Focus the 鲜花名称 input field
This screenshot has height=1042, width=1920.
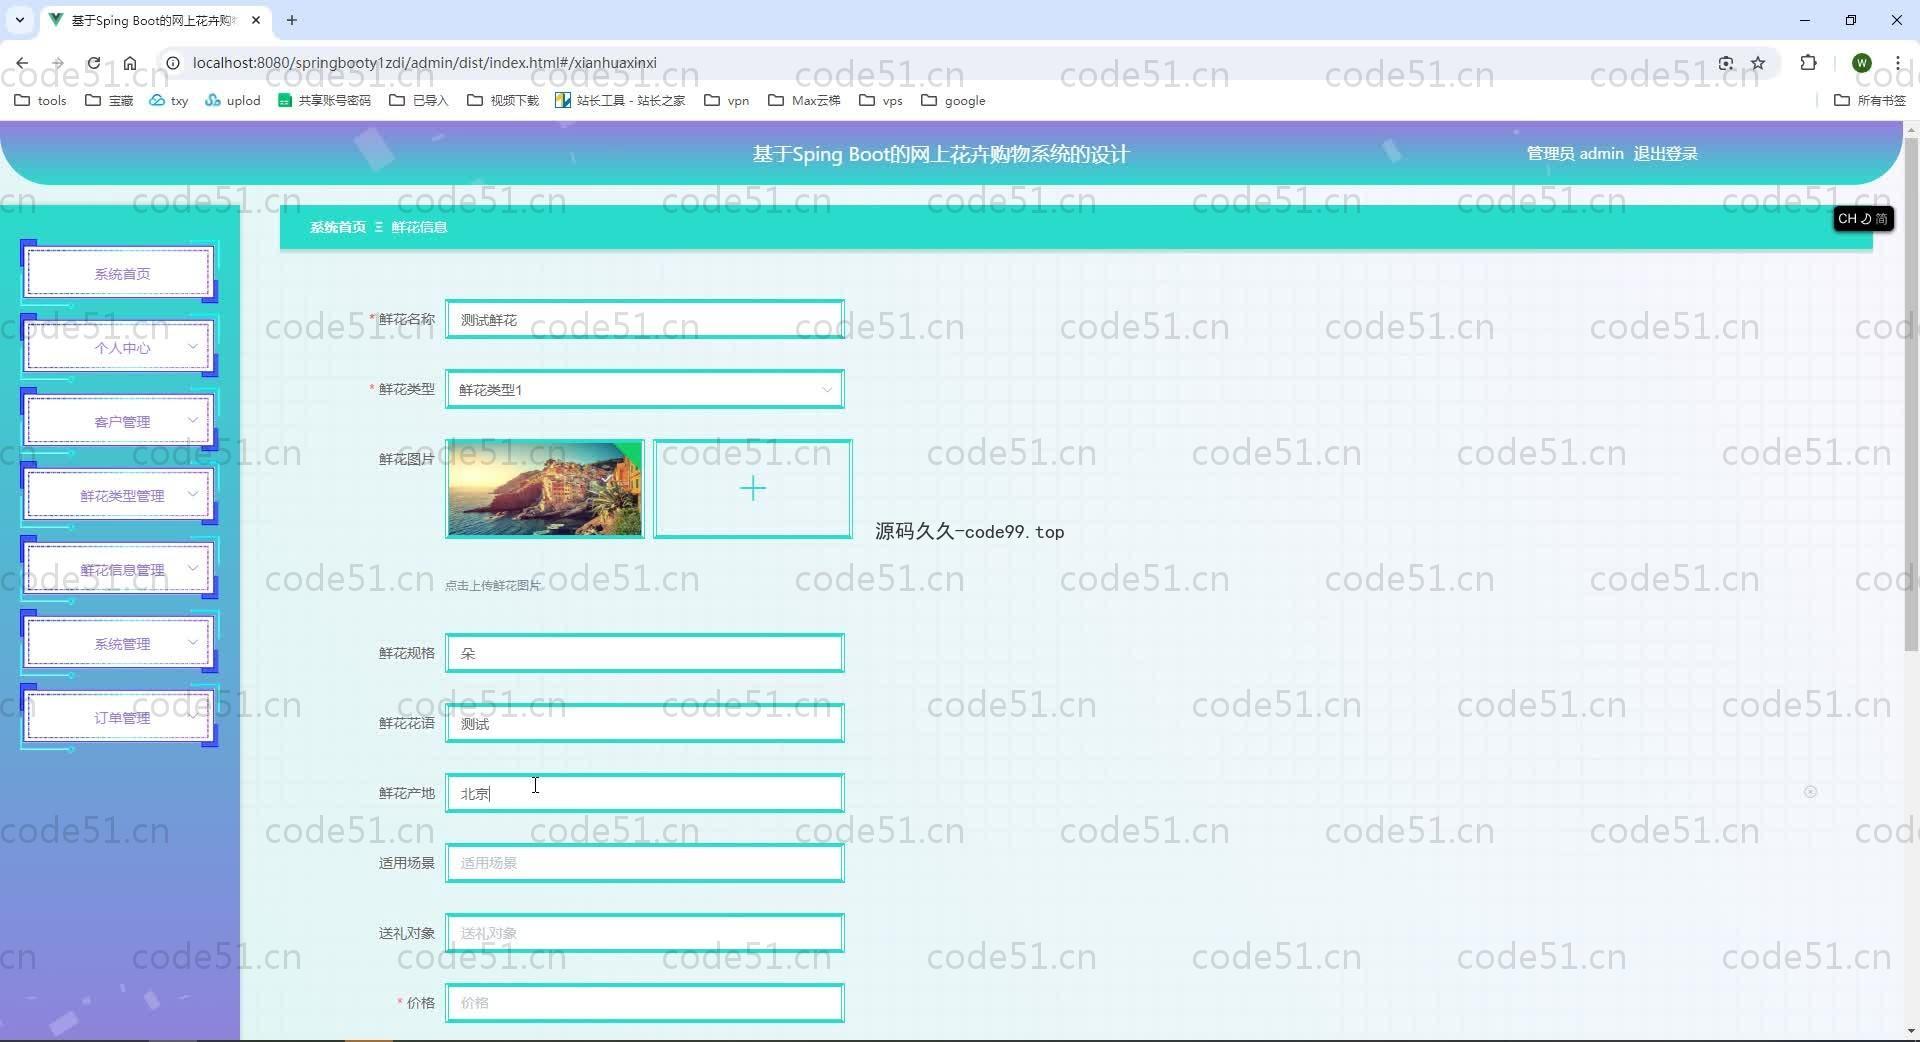pyautogui.click(x=645, y=319)
